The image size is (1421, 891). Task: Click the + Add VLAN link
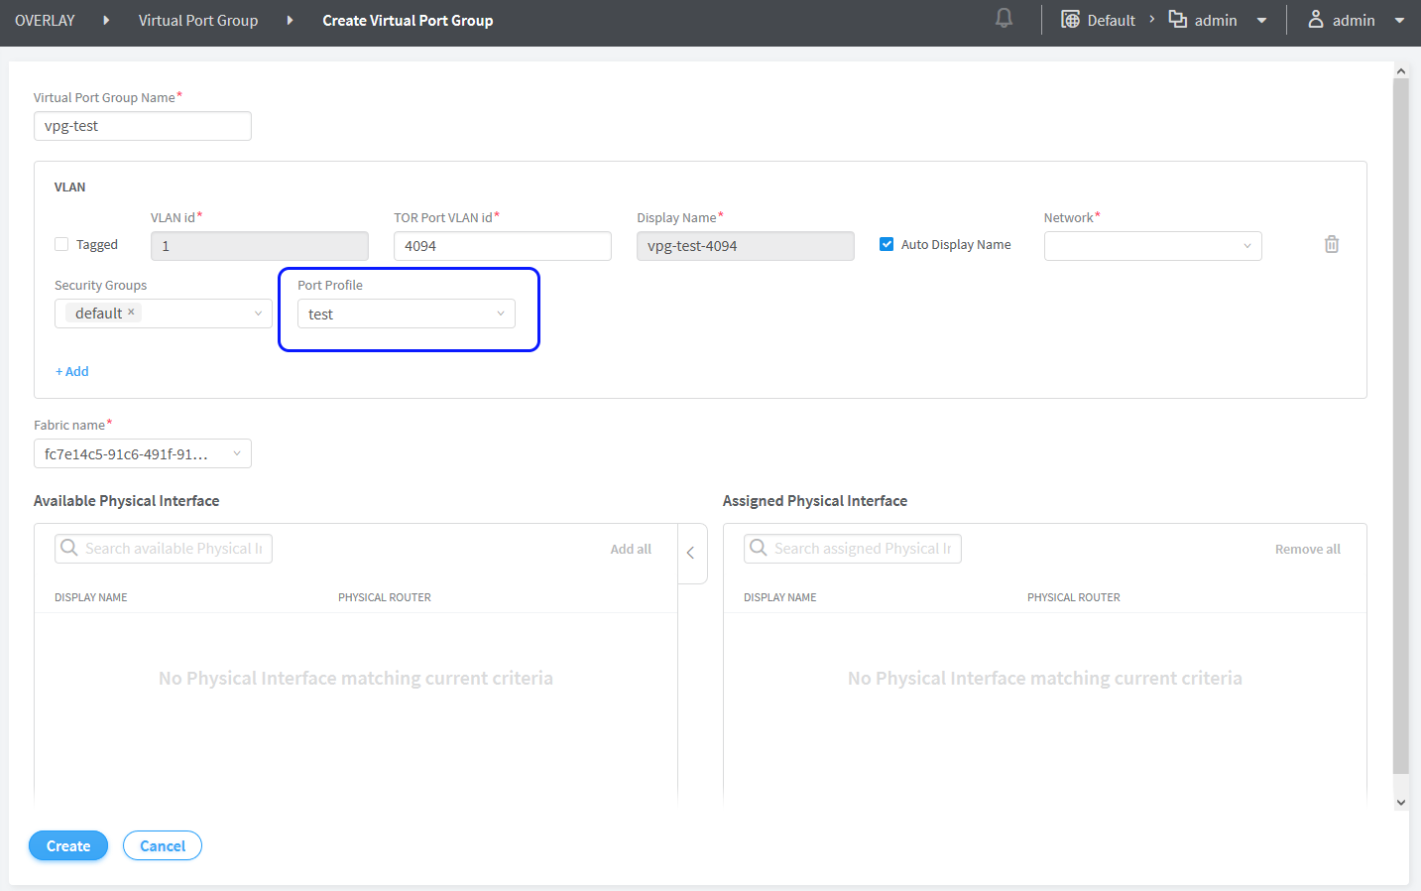tap(72, 372)
